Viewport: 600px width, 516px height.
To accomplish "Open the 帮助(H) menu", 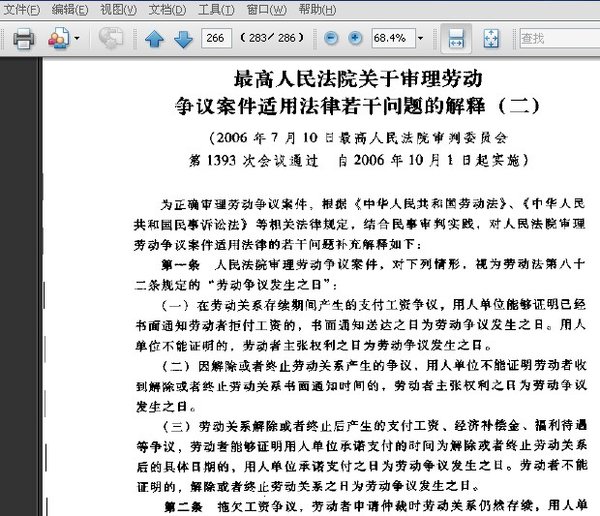I will (x=317, y=10).
